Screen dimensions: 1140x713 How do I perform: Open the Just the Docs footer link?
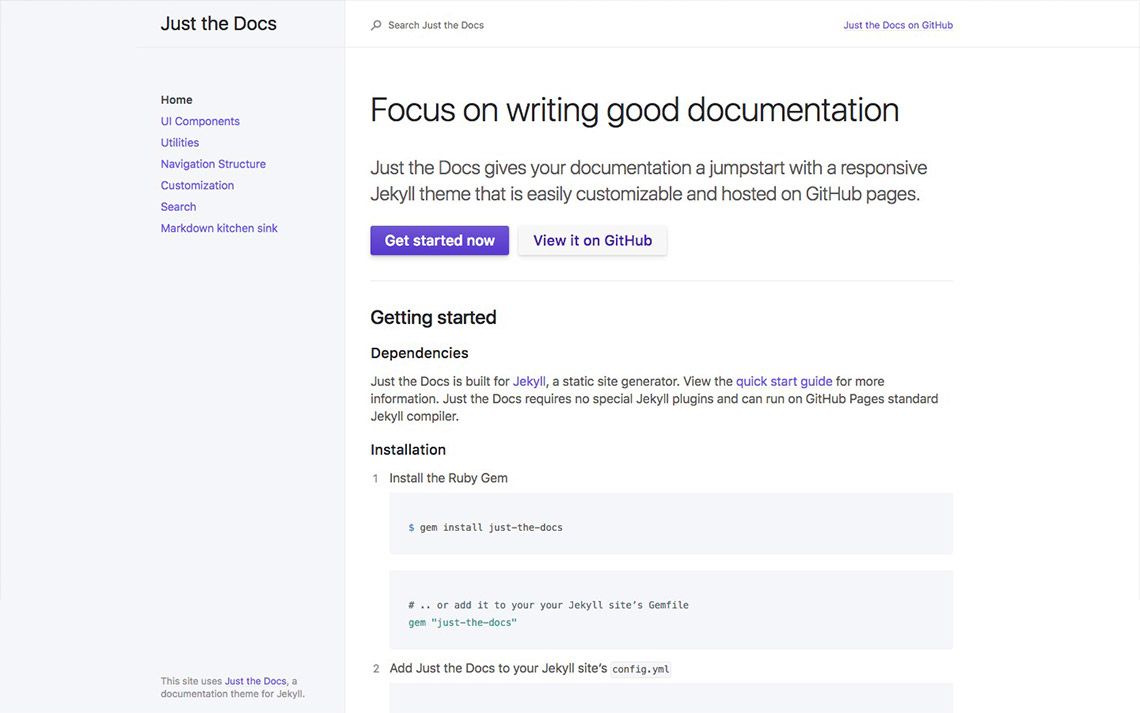[x=254, y=680]
